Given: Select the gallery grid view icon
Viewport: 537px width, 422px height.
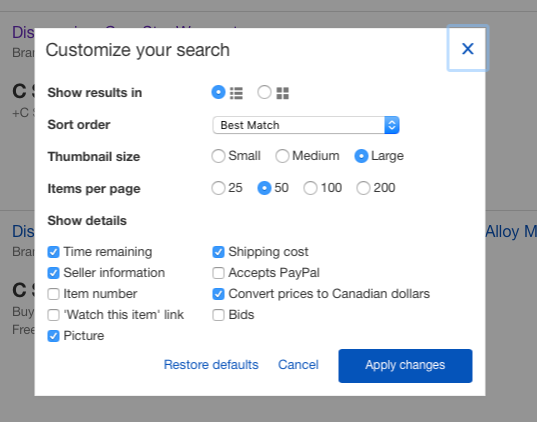Looking at the screenshot, I should tap(283, 93).
